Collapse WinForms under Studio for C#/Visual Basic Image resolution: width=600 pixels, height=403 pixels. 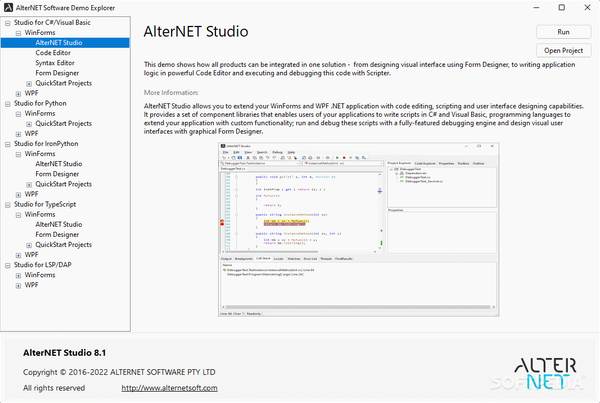[x=18, y=33]
